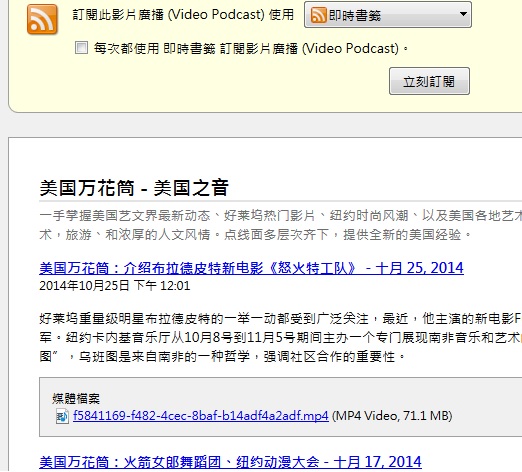
Task: Click the (MP4 Video, 71.1 MB) file info text
Action: [x=392, y=416]
